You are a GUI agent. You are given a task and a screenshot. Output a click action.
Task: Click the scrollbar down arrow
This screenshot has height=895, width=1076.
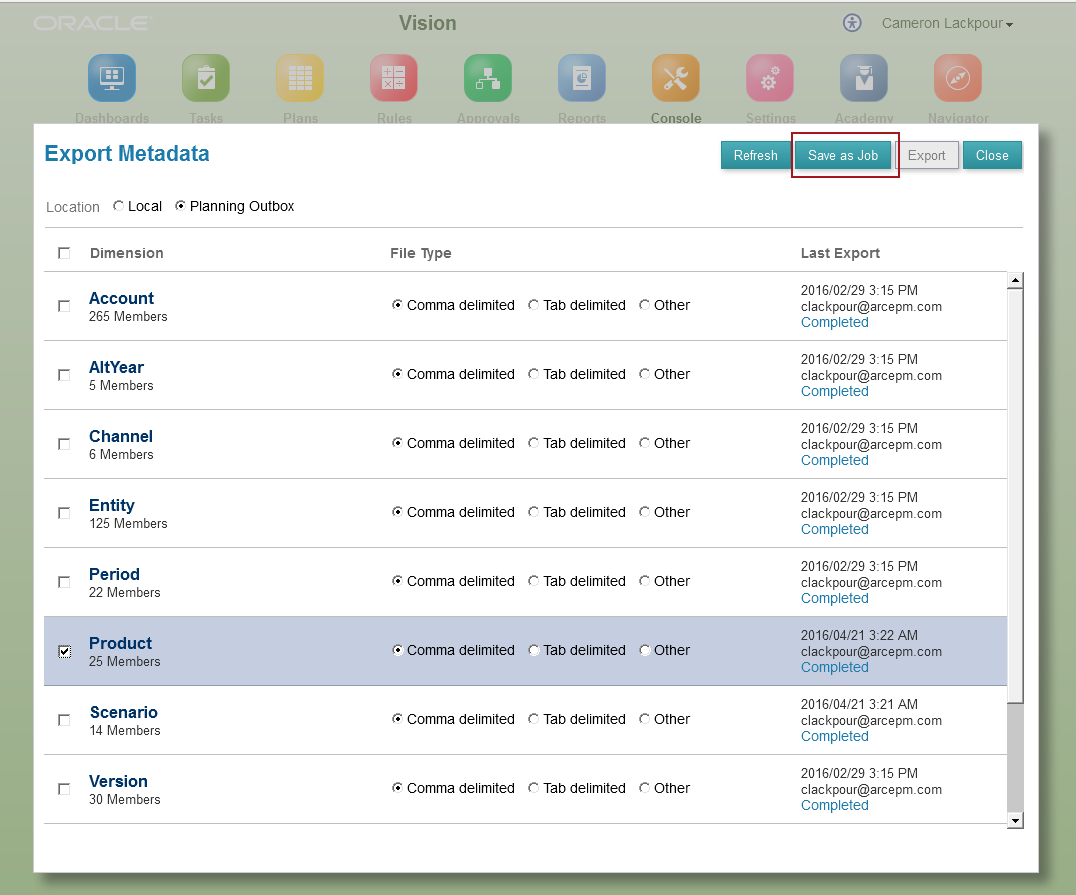1015,820
